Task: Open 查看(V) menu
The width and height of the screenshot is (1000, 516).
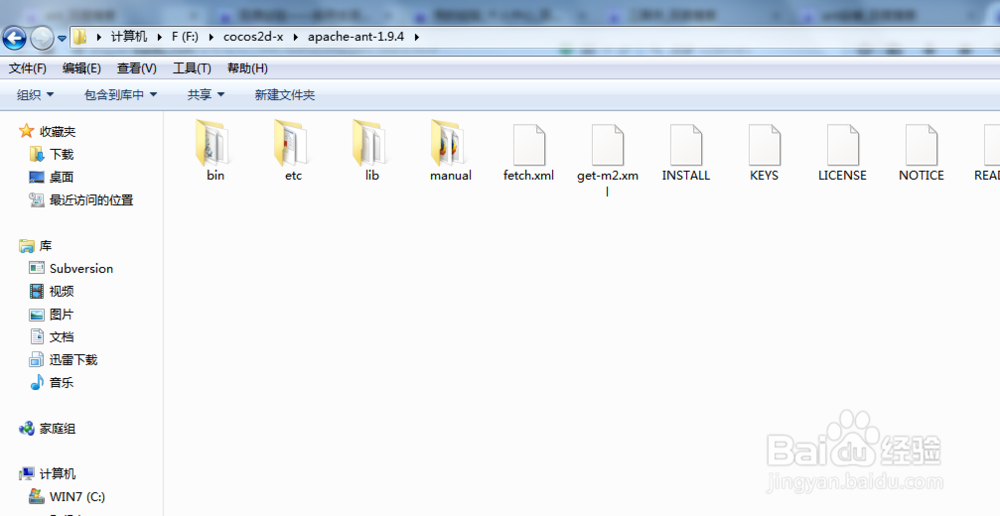Action: (x=136, y=68)
